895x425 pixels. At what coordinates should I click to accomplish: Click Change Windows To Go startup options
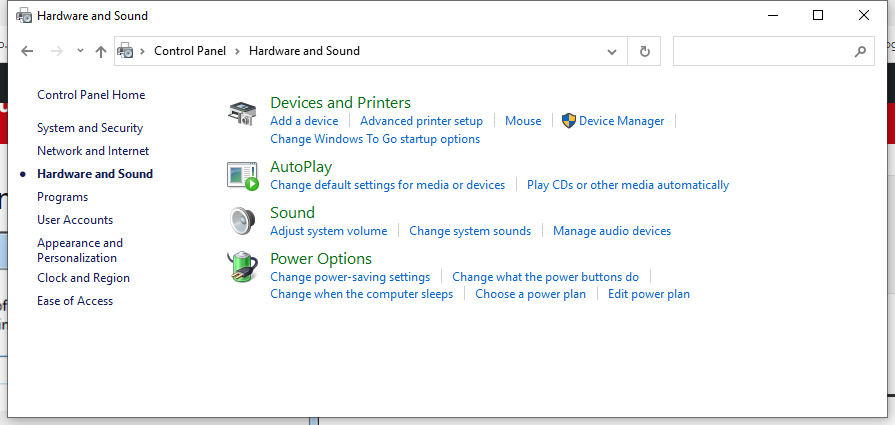(x=375, y=139)
